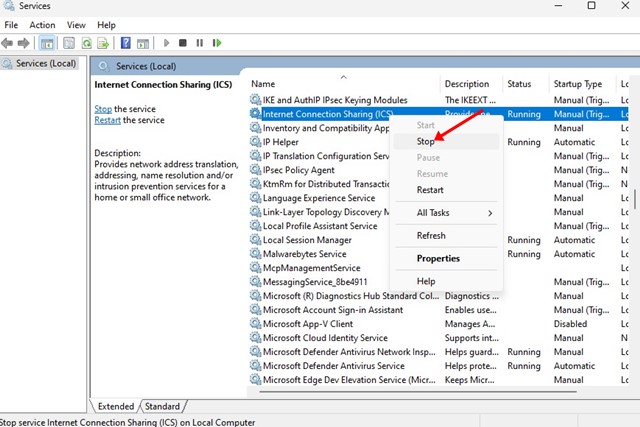Click the Restart the service link
The height and width of the screenshot is (427, 640).
click(110, 120)
